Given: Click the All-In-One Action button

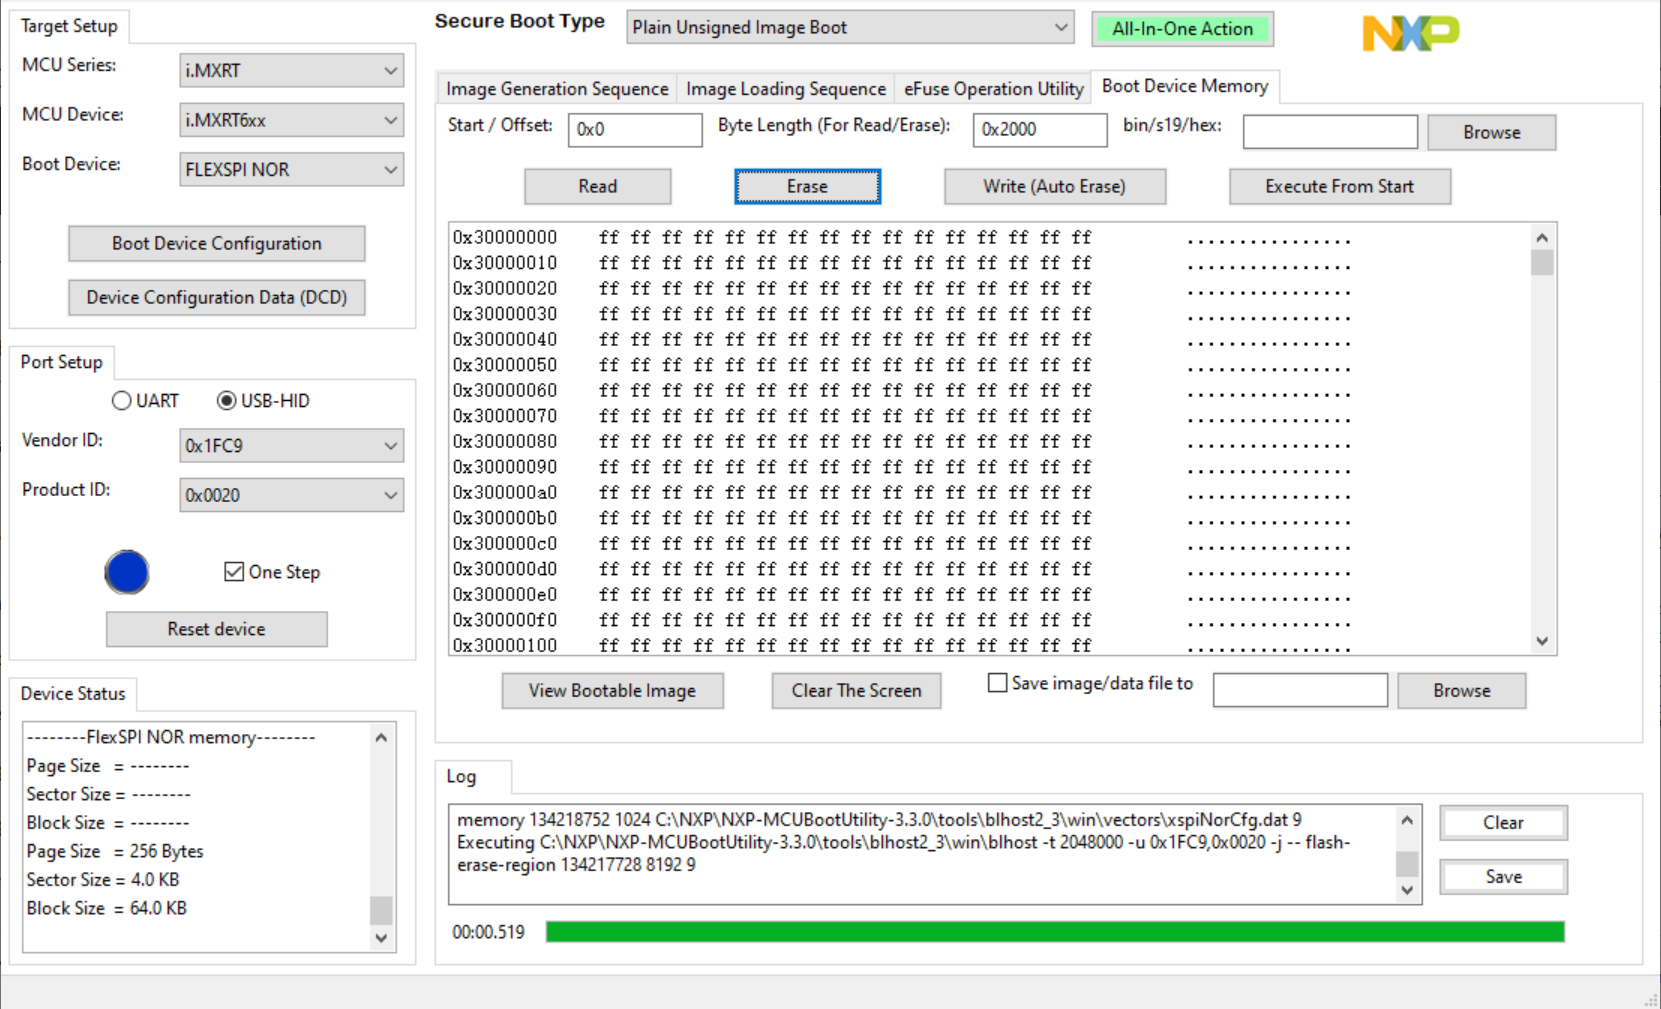Looking at the screenshot, I should pyautogui.click(x=1182, y=29).
